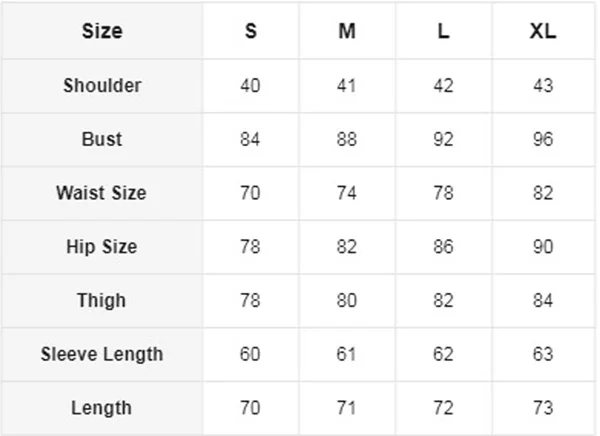The width and height of the screenshot is (600, 436).
Task: Select the M column header
Action: click(x=347, y=31)
